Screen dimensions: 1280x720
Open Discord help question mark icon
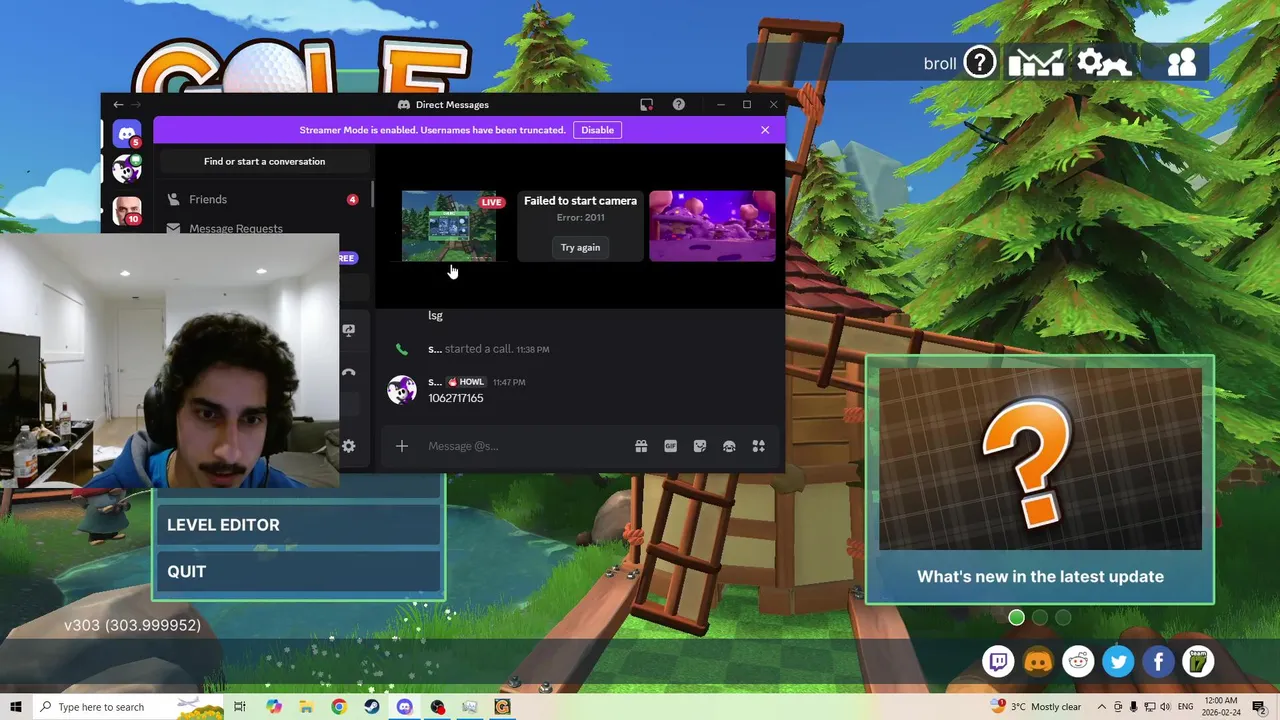679,104
